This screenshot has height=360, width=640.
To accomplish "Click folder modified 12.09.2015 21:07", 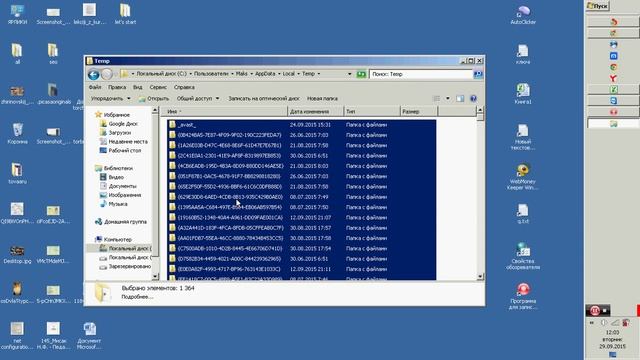I will (x=301, y=218).
